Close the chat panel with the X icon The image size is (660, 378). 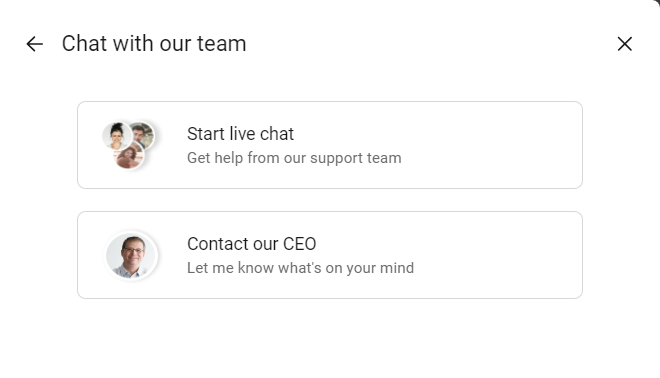click(625, 44)
